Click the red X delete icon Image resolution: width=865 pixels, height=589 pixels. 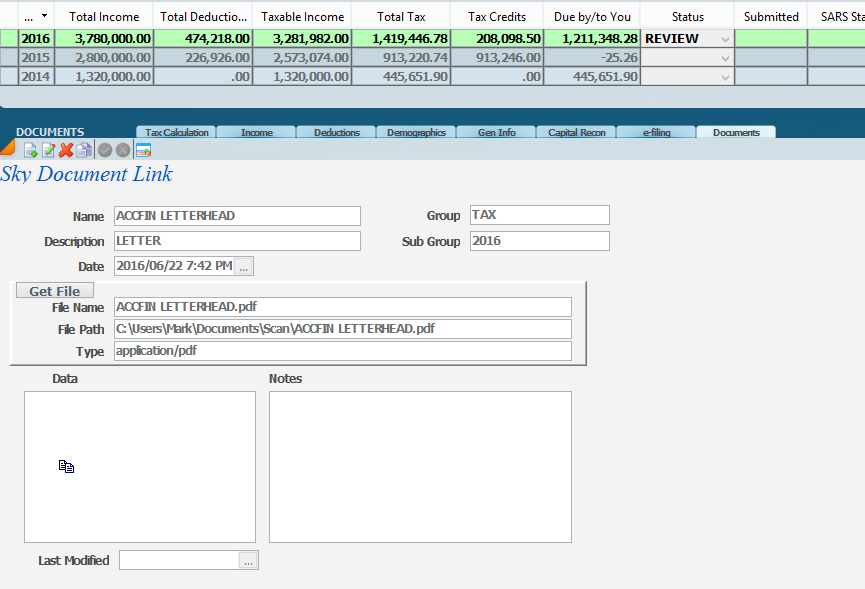(x=66, y=150)
